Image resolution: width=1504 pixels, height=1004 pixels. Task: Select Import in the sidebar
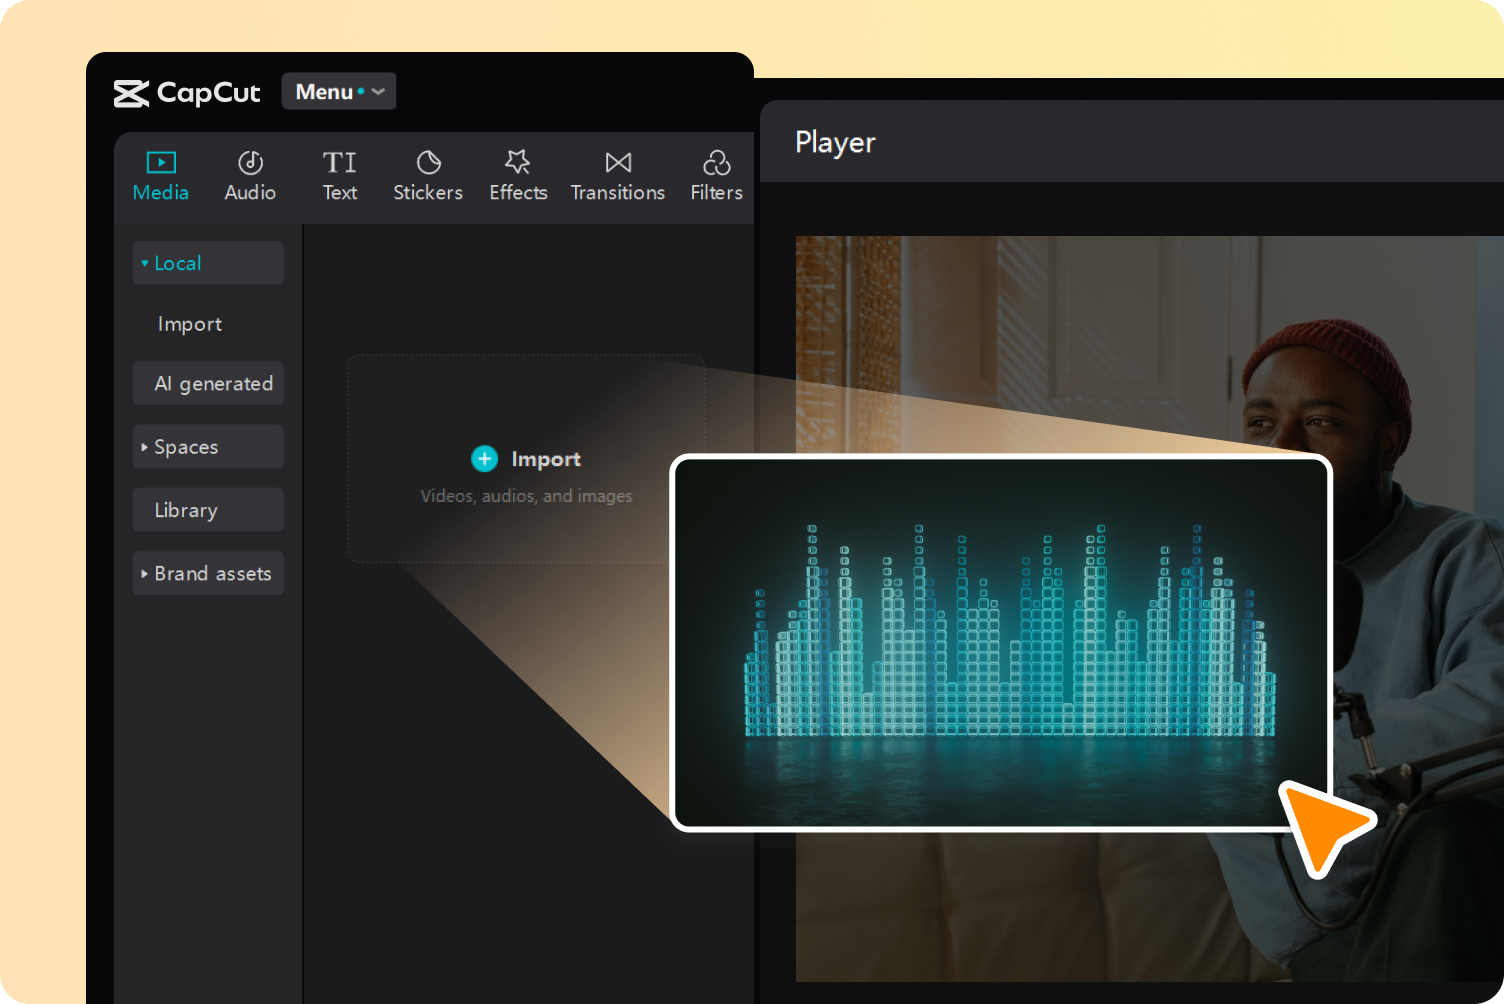[190, 324]
